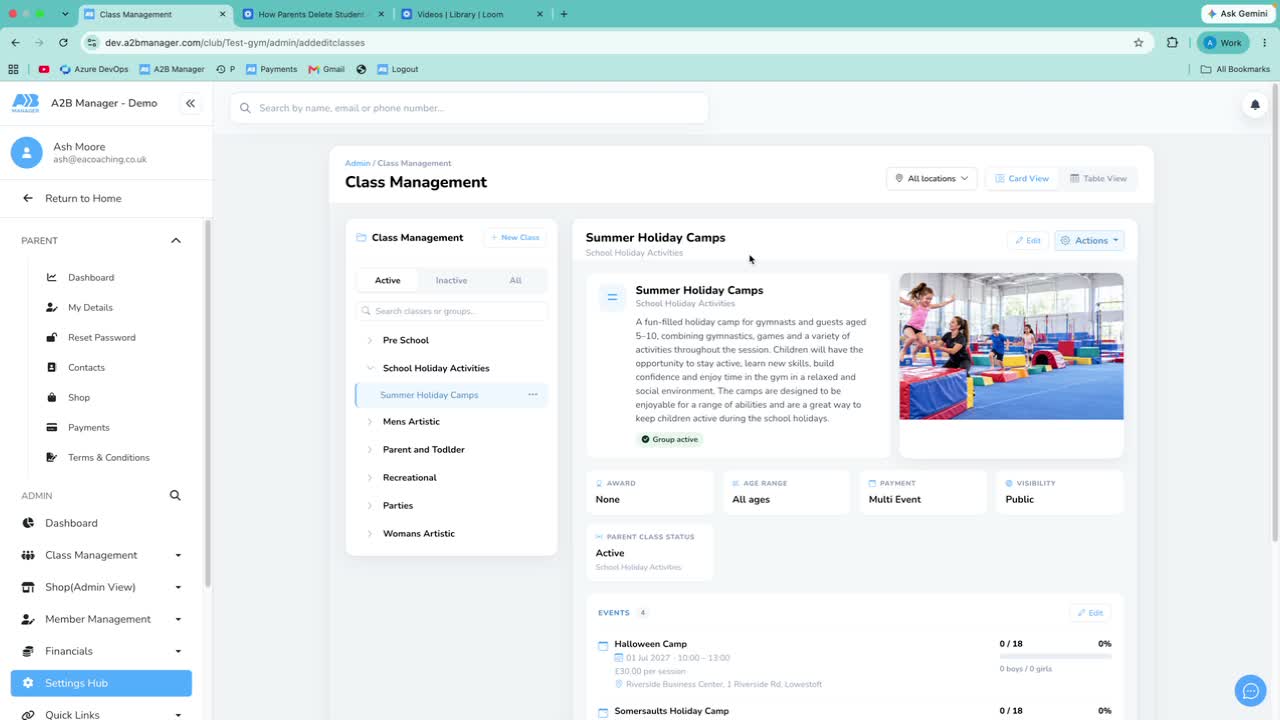Edit the Summer Holiday Camps class
This screenshot has width=1280, height=720.
[x=1028, y=240]
